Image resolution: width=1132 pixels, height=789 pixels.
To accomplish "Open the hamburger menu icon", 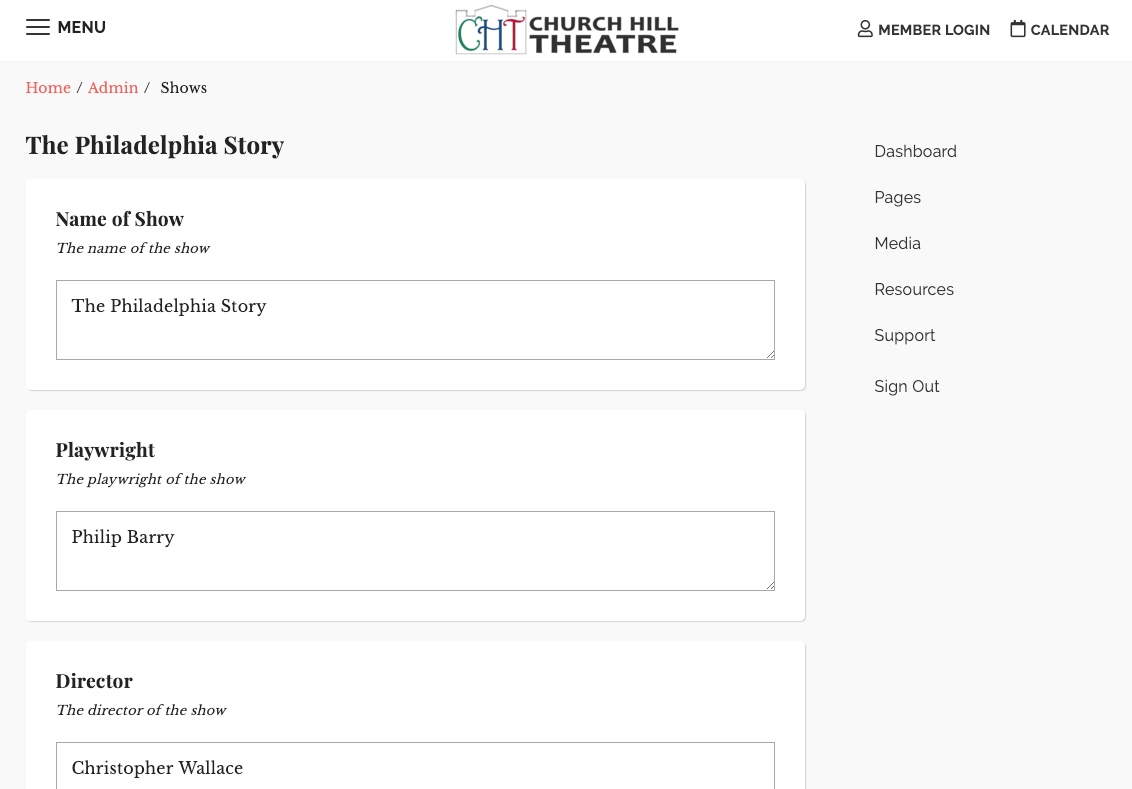I will (38, 27).
